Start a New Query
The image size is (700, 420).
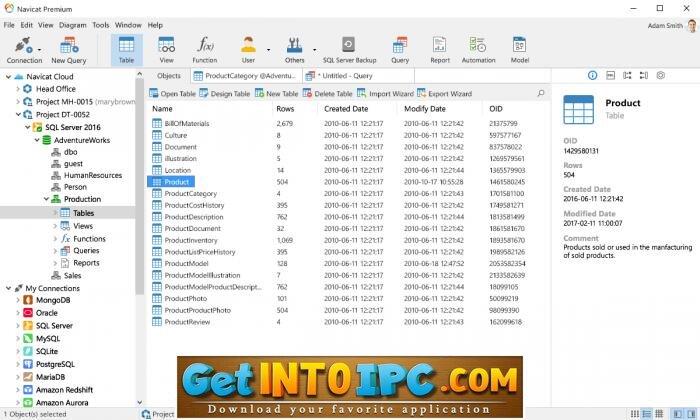[69, 50]
